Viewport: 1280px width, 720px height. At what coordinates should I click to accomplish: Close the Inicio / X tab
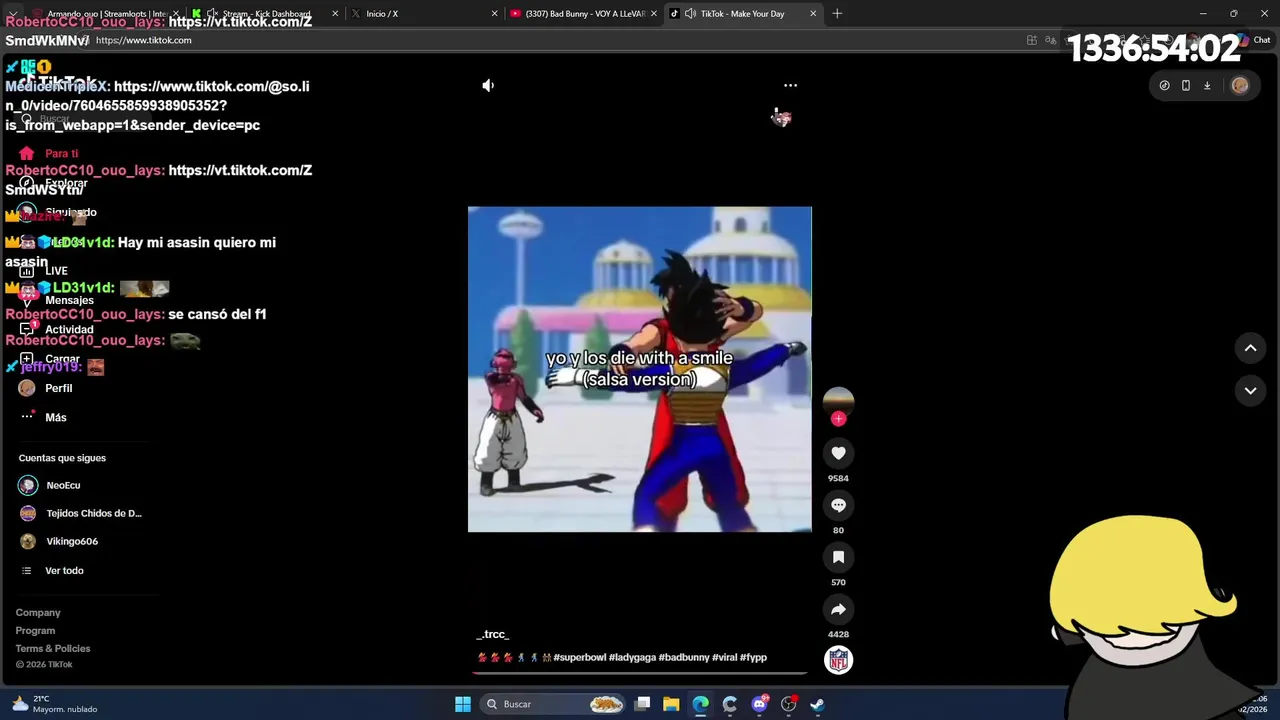[494, 14]
